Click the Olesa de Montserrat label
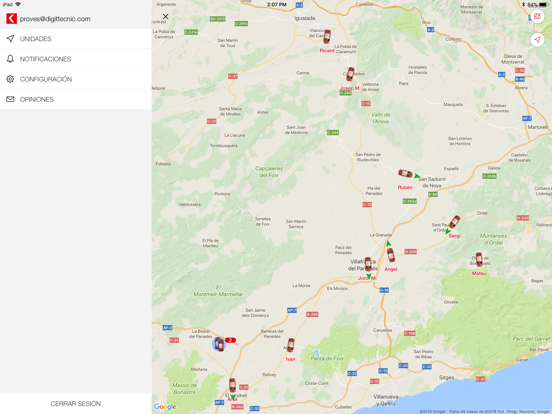552x414 pixels. pos(513,59)
